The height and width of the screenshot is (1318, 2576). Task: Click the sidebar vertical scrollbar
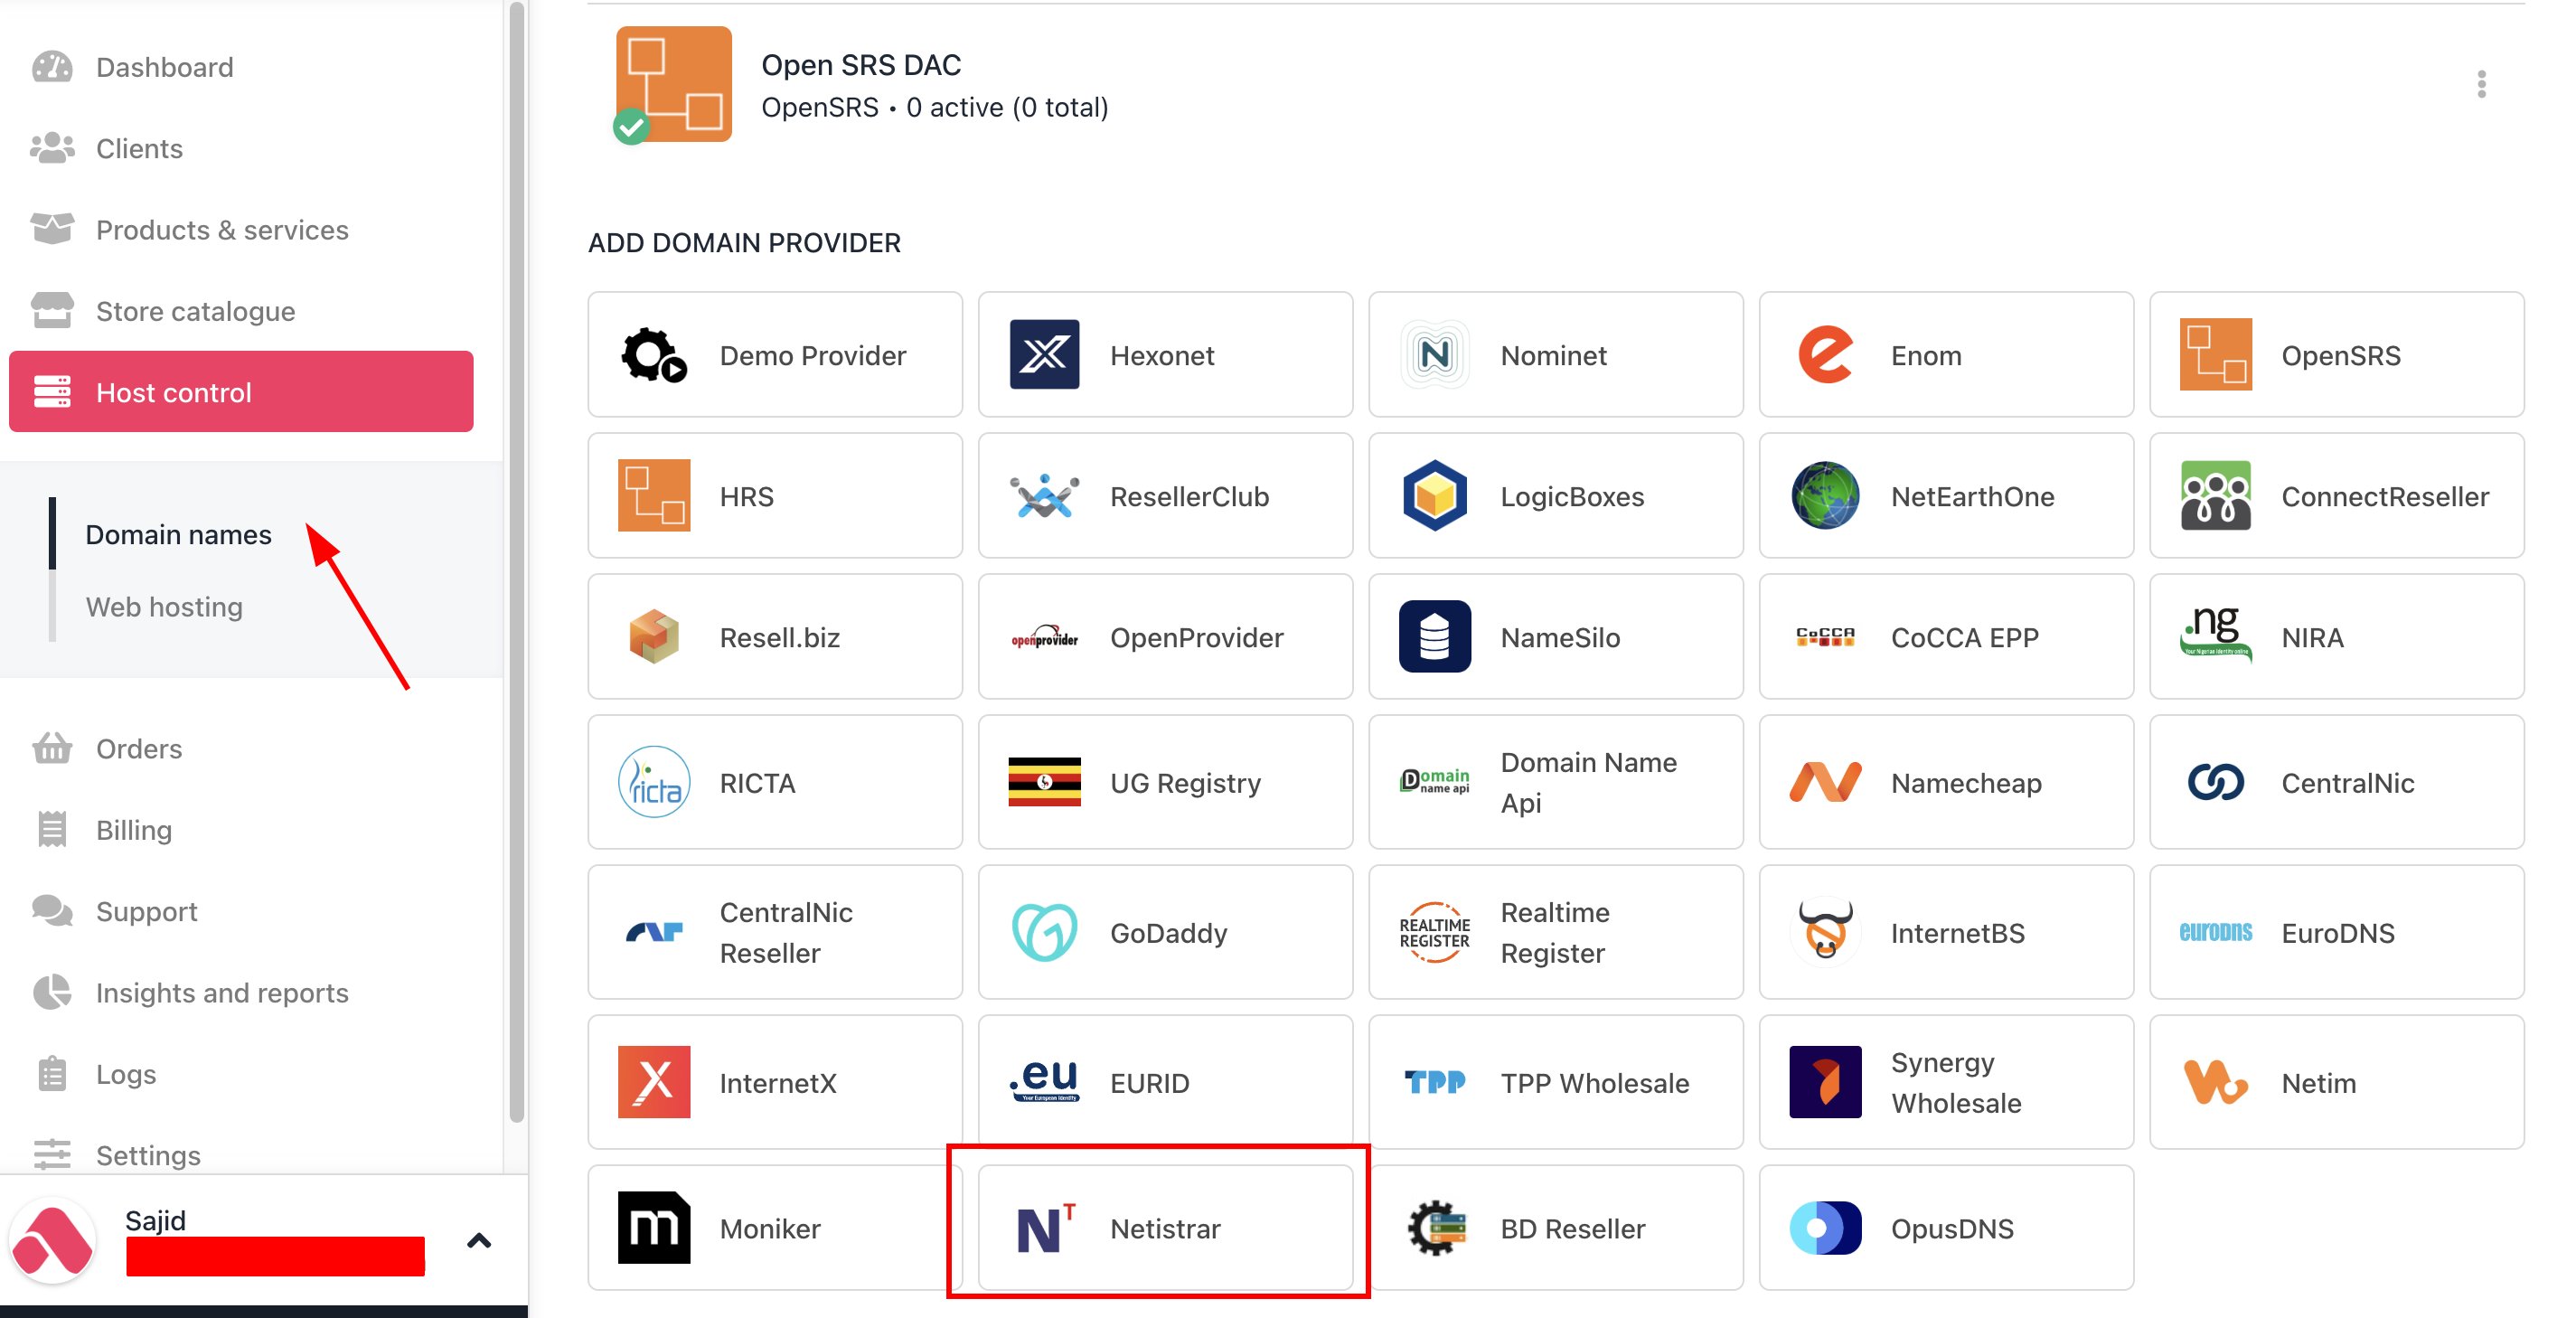click(x=516, y=562)
